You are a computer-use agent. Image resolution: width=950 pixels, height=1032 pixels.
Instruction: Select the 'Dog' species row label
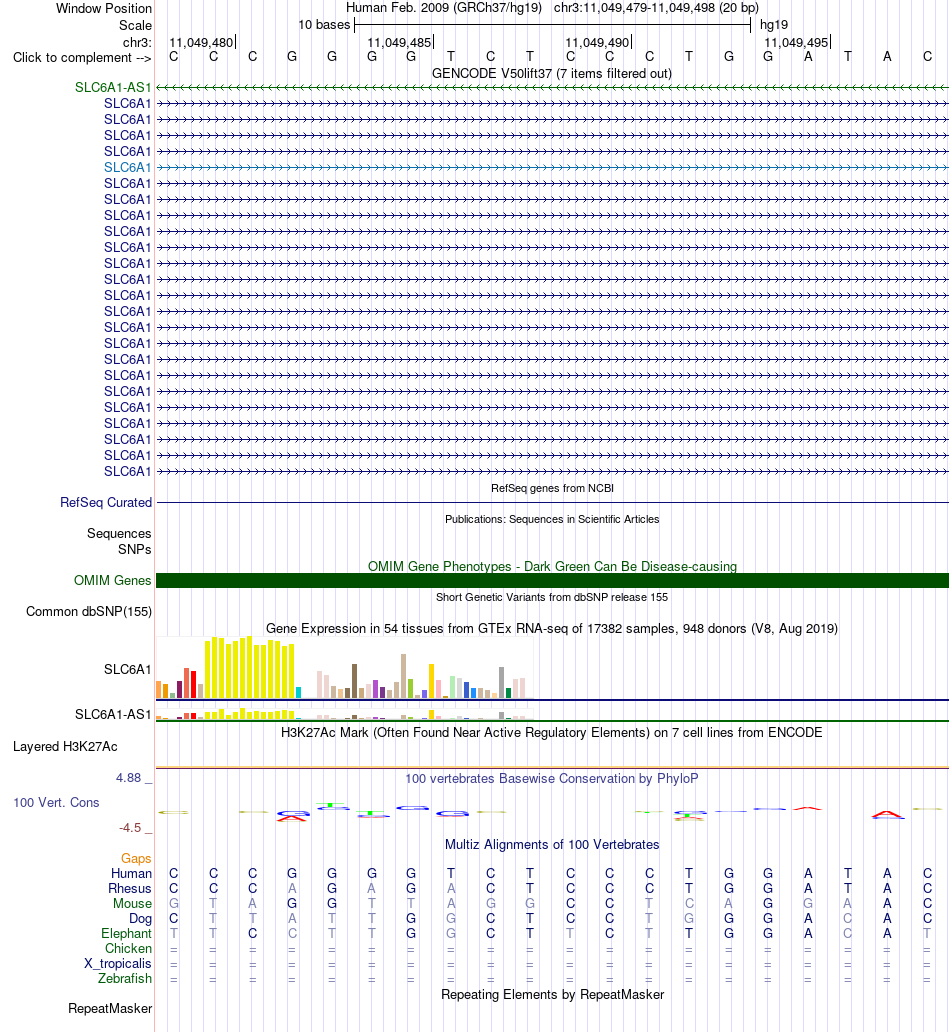tap(140, 919)
